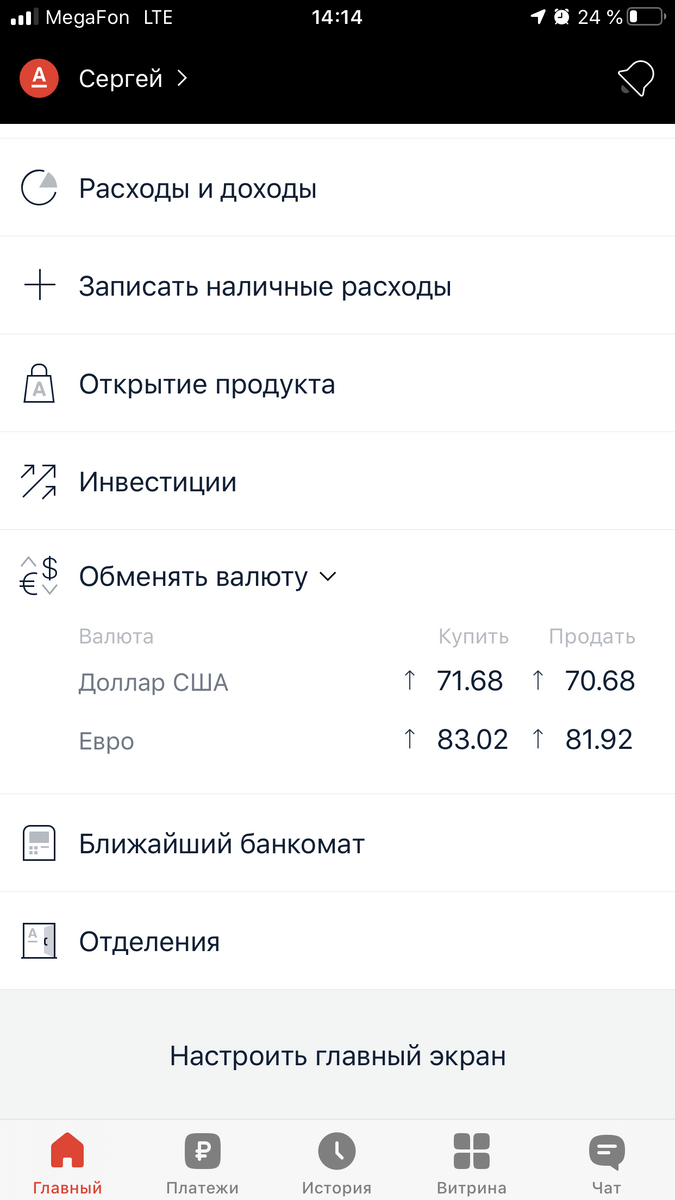The height and width of the screenshot is (1200, 675).
Task: Tap the Отделения branch icon
Action: 38,940
